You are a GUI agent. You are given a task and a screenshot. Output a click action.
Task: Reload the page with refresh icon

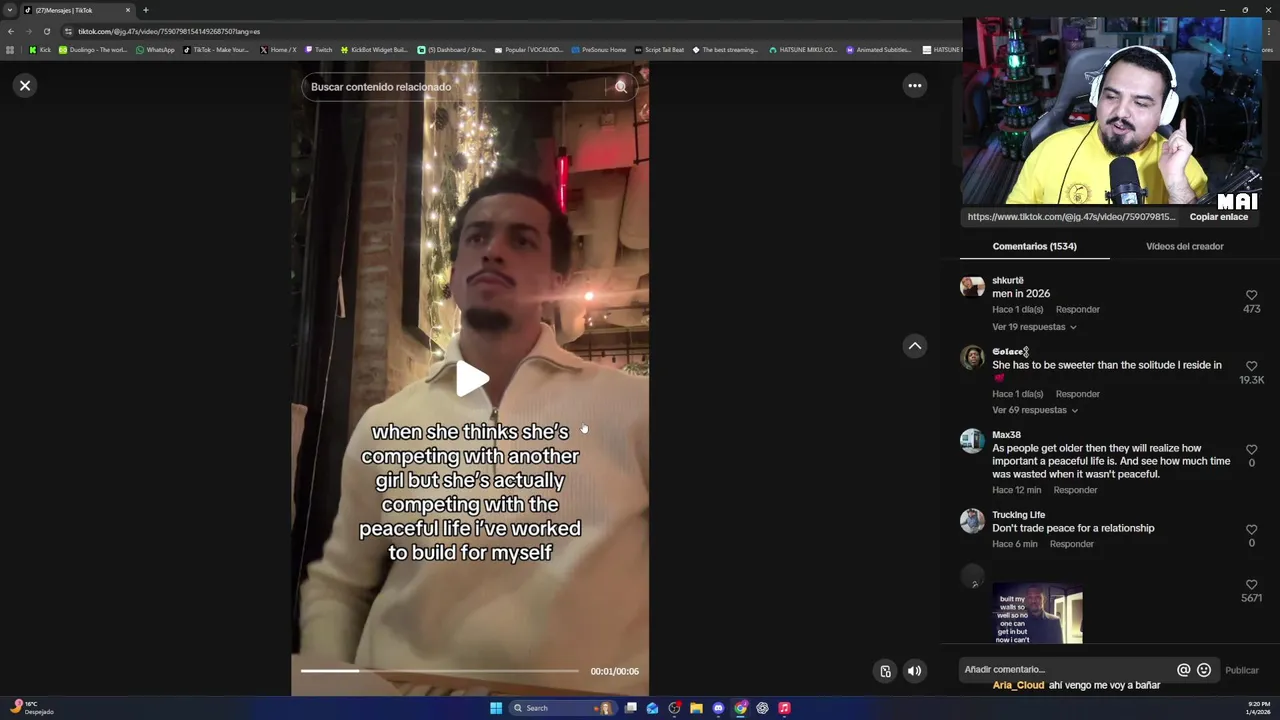click(x=46, y=31)
